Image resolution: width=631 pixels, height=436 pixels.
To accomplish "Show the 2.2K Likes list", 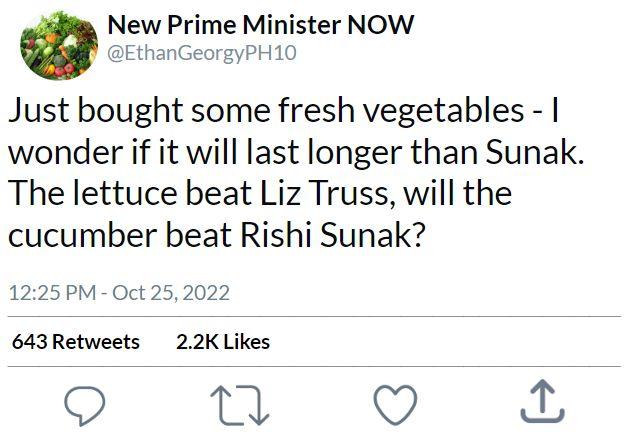I will pyautogui.click(x=223, y=342).
